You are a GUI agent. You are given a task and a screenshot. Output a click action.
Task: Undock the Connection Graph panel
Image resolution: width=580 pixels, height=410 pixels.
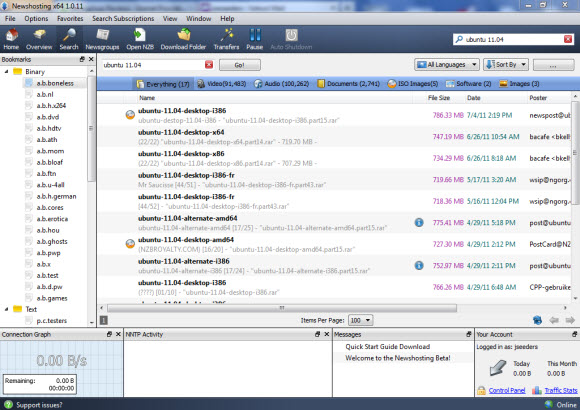point(109,334)
